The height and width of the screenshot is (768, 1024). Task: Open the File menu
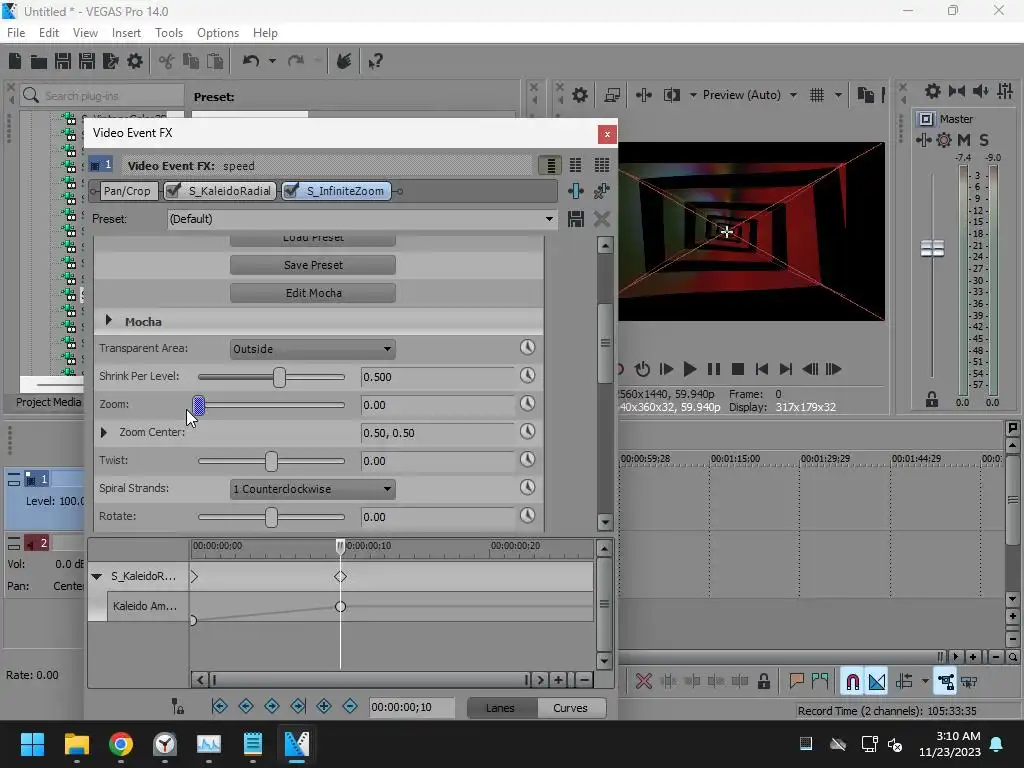pyautogui.click(x=16, y=33)
